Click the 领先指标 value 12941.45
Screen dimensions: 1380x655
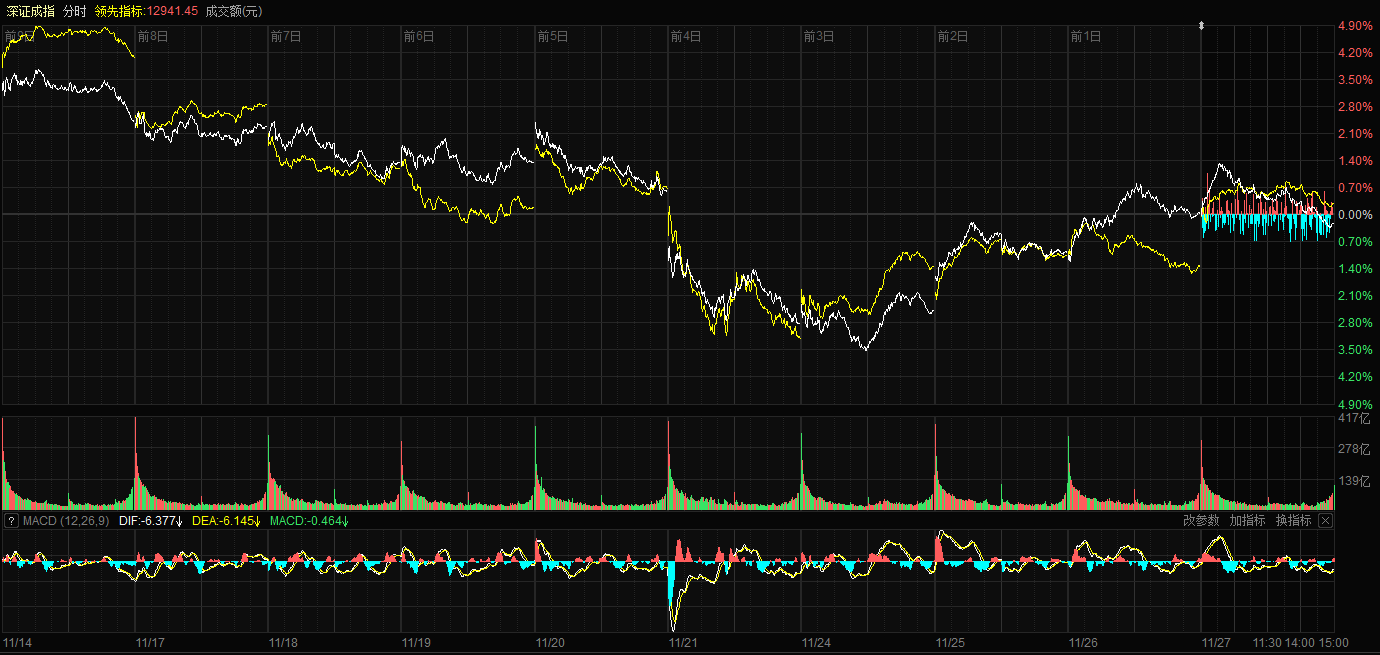tap(172, 11)
